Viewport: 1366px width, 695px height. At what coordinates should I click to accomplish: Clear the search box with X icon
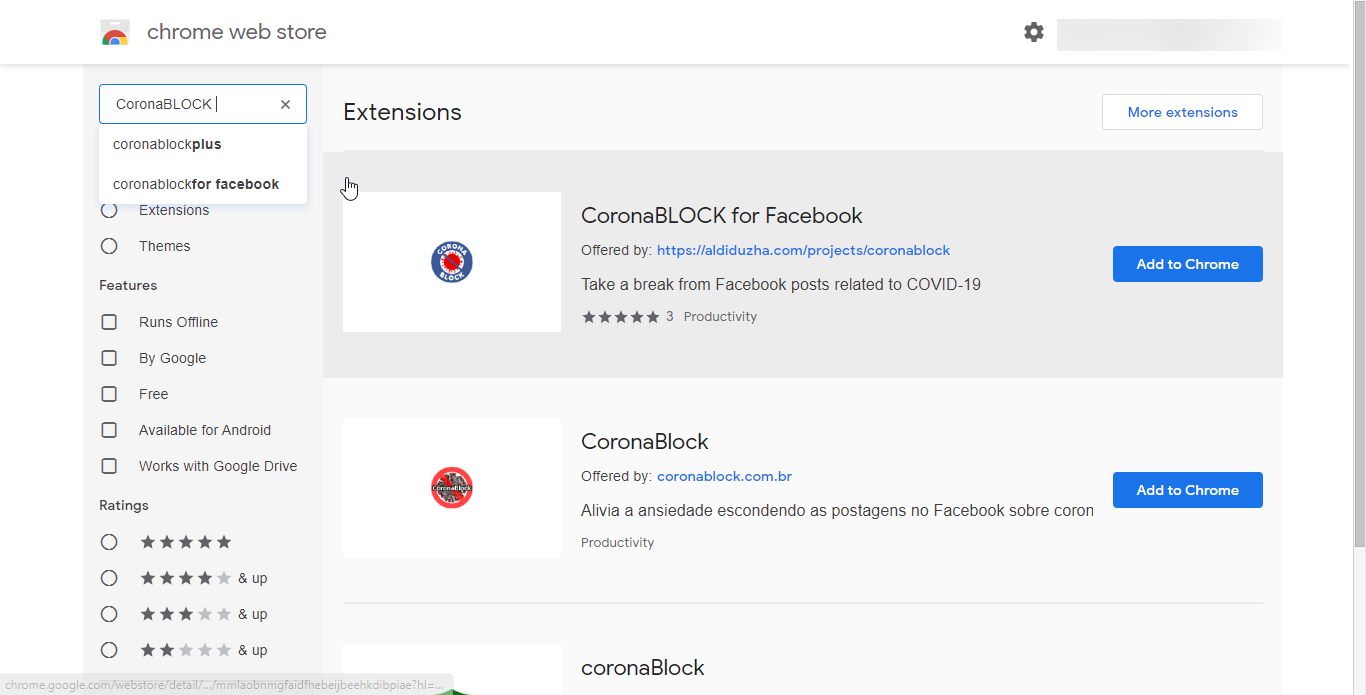click(x=285, y=104)
